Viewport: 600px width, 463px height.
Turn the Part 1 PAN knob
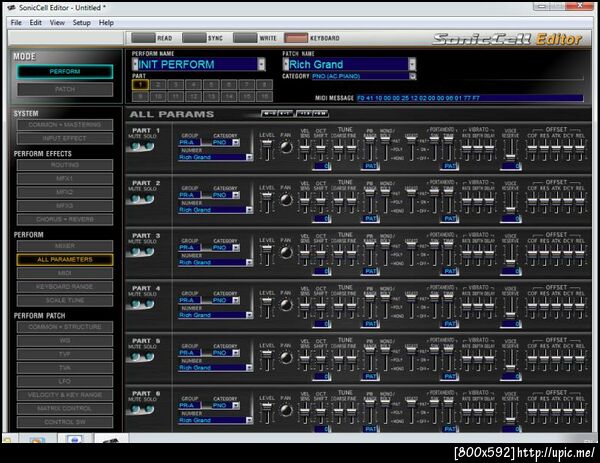(x=286, y=147)
